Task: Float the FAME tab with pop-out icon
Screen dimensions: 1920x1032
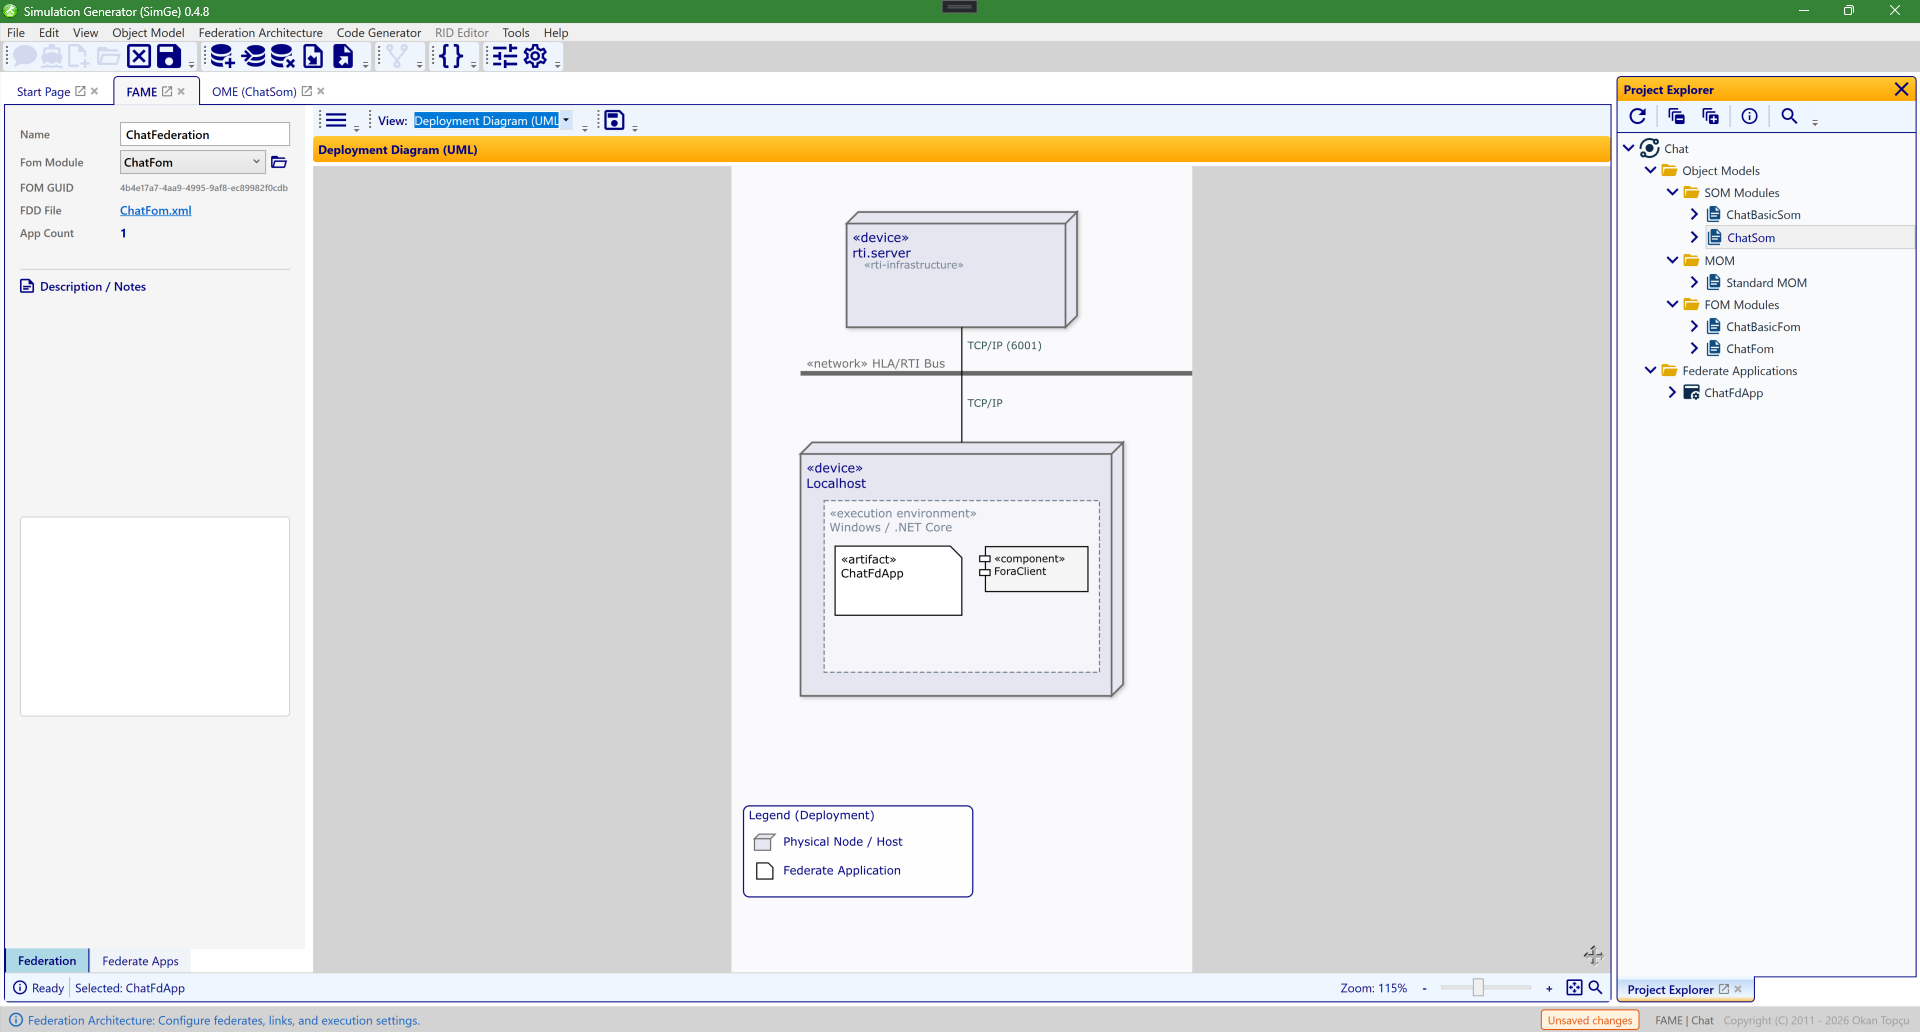Action: click(167, 91)
